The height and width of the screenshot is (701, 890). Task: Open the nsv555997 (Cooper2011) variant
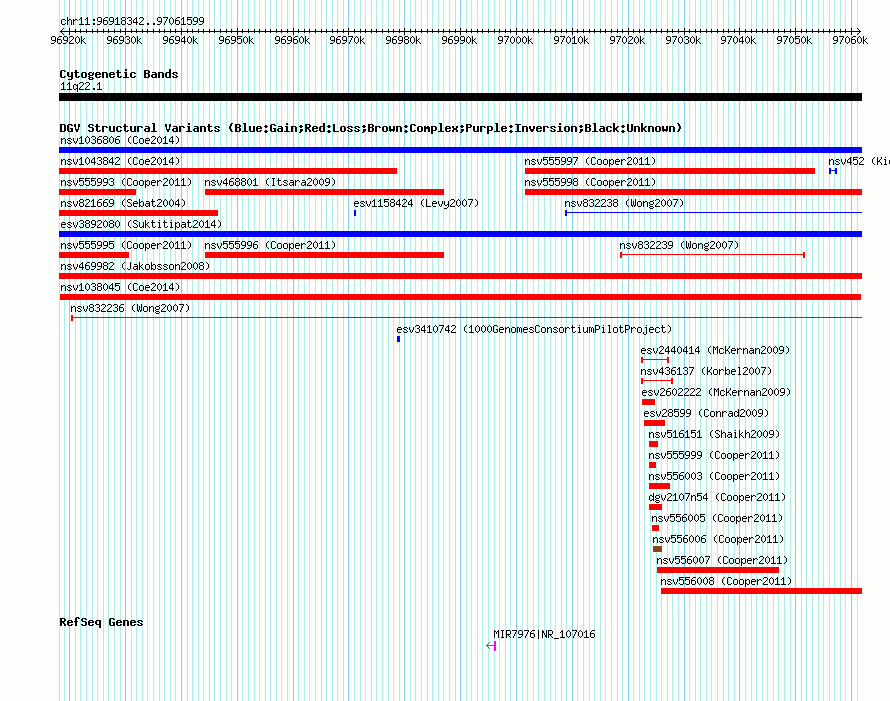590,161
